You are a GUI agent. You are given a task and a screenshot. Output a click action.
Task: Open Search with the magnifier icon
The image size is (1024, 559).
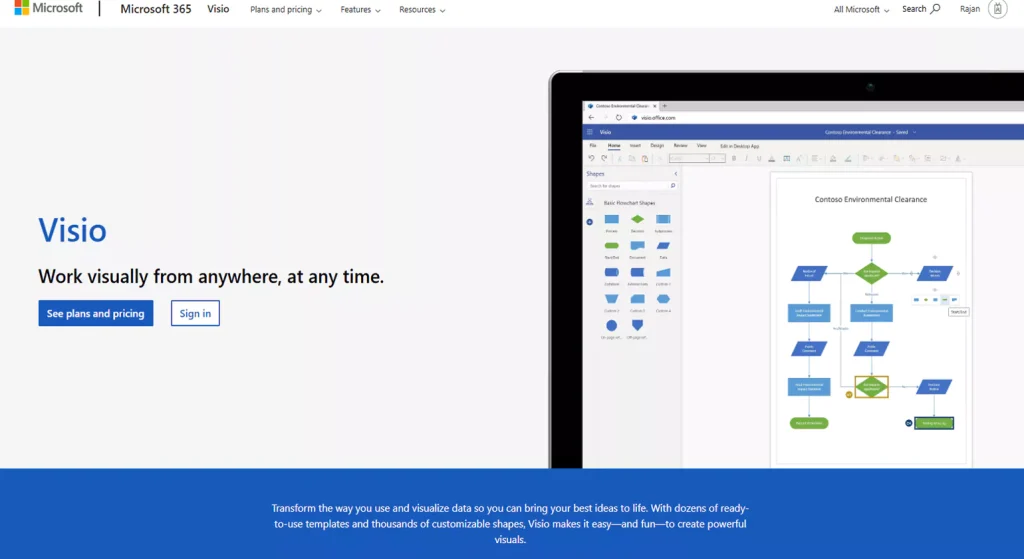(921, 9)
